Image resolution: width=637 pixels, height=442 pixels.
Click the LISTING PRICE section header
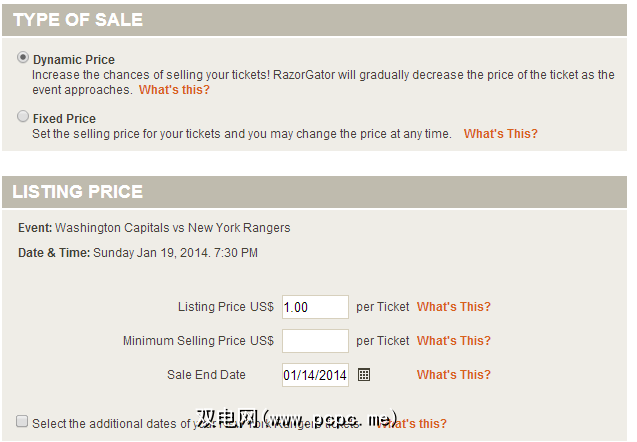[x=78, y=192]
